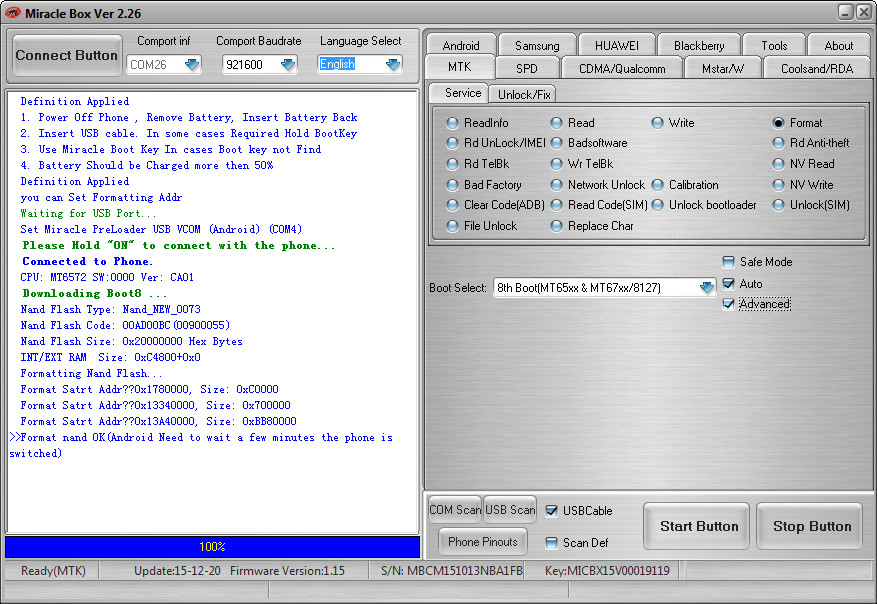877x604 pixels.
Task: Open Phone Pinouts
Action: pyautogui.click(x=483, y=541)
